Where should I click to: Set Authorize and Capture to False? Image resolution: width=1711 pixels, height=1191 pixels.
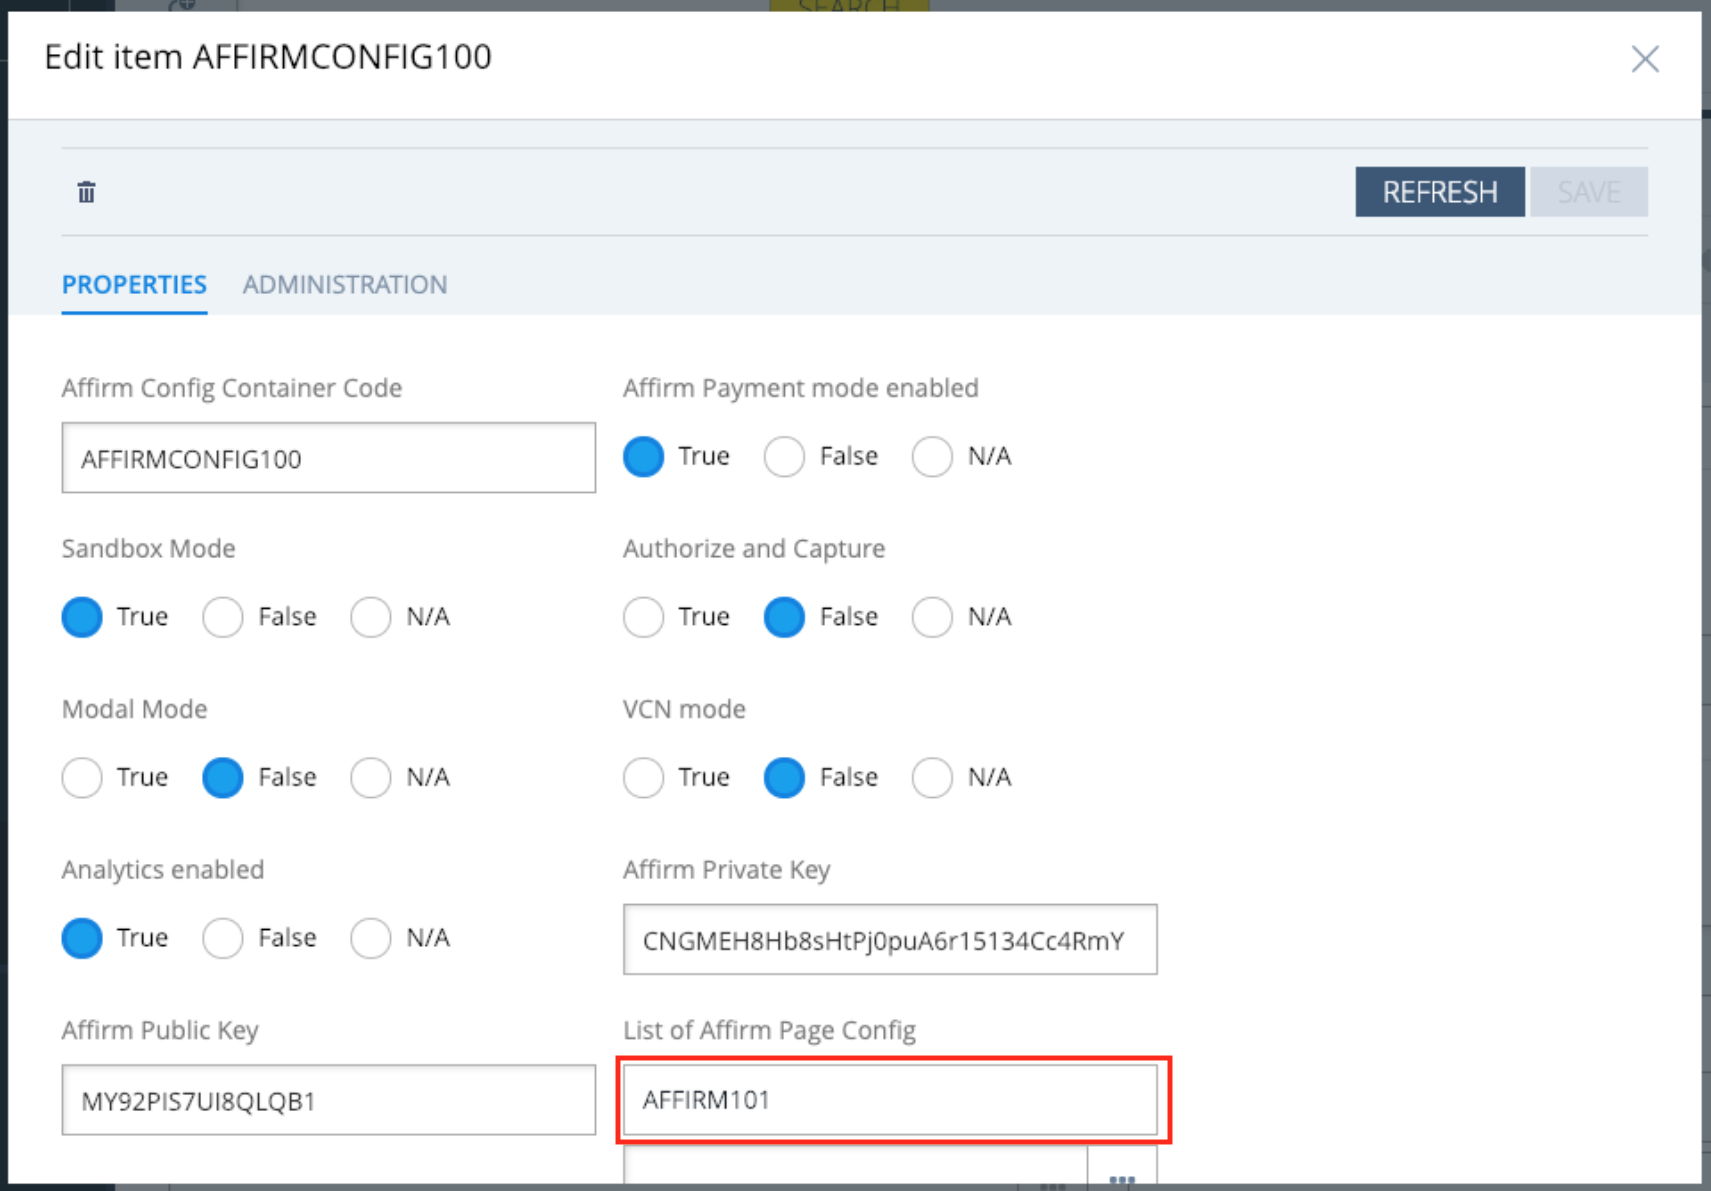coord(784,617)
